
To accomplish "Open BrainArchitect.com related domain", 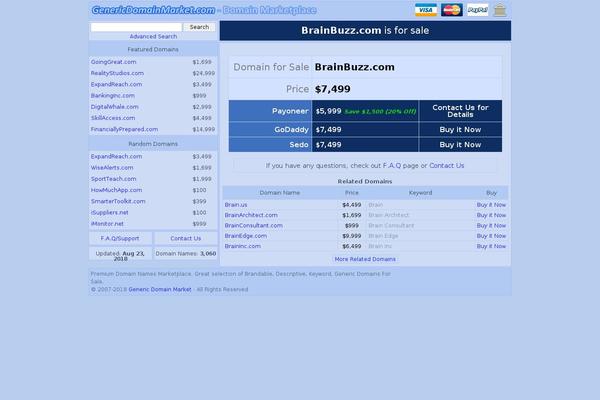I will [251, 216].
